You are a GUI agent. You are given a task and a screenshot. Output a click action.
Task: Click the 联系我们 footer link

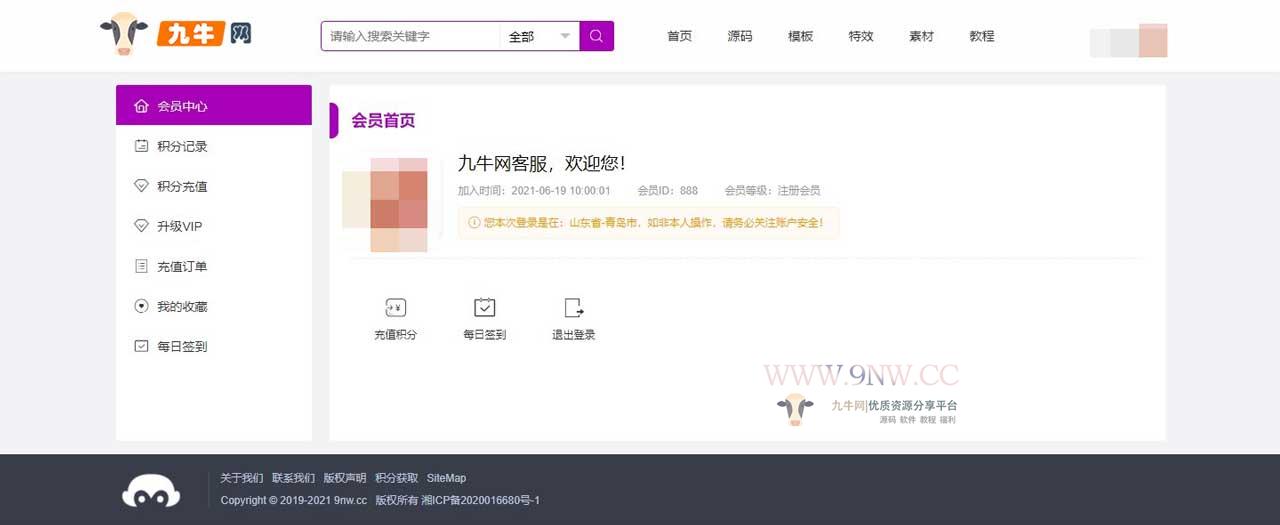pyautogui.click(x=293, y=478)
